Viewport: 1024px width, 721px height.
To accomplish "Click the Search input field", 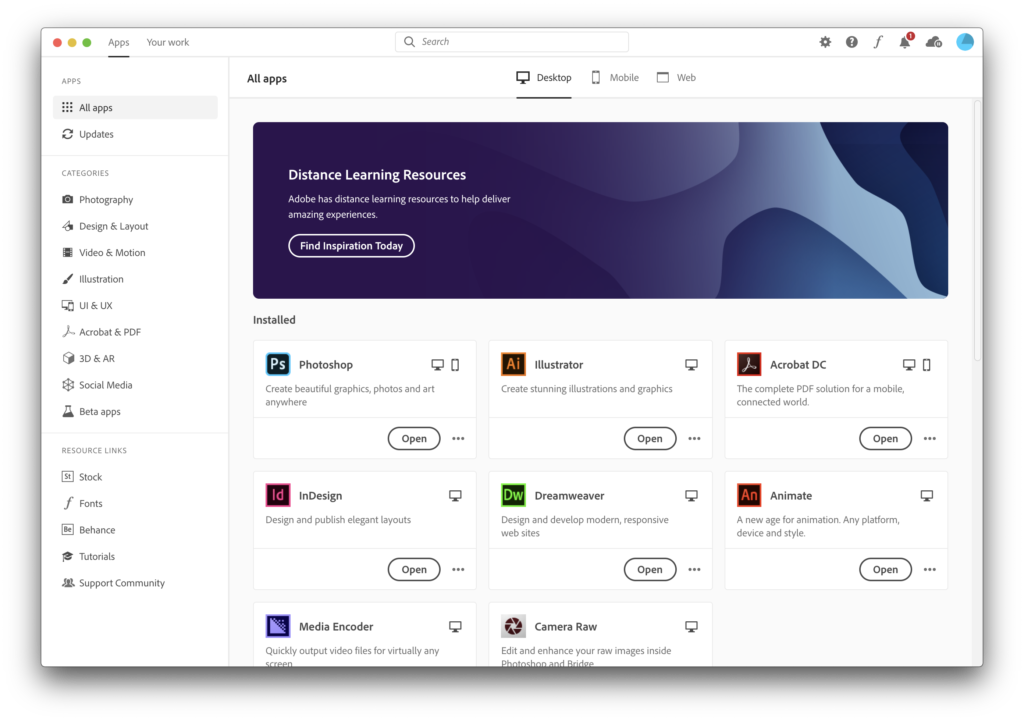I will click(x=512, y=42).
